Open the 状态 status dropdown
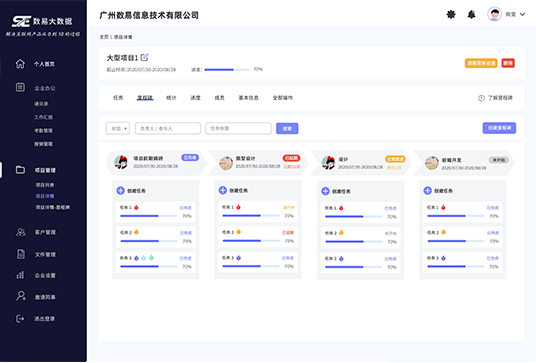 pyautogui.click(x=118, y=129)
